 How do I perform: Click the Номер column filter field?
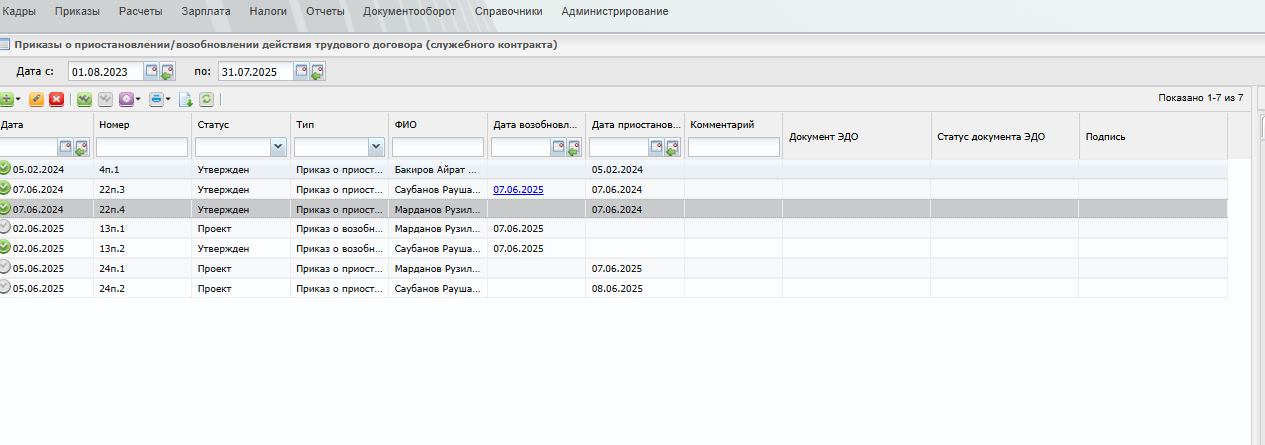click(x=142, y=147)
